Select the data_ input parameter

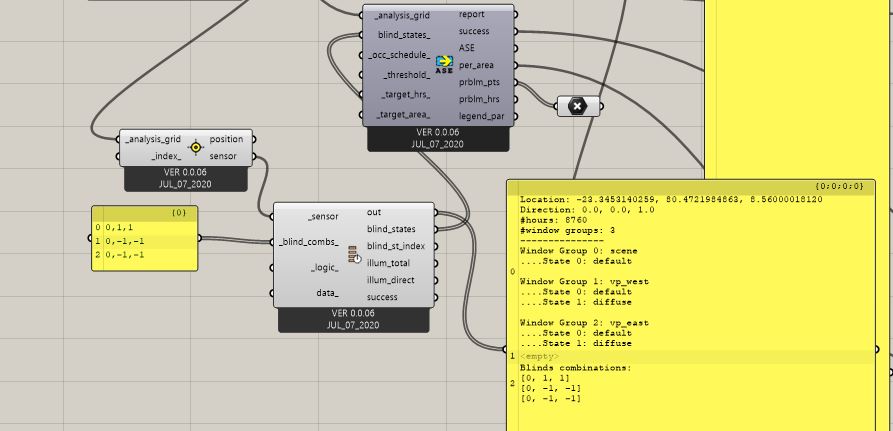coord(327,293)
